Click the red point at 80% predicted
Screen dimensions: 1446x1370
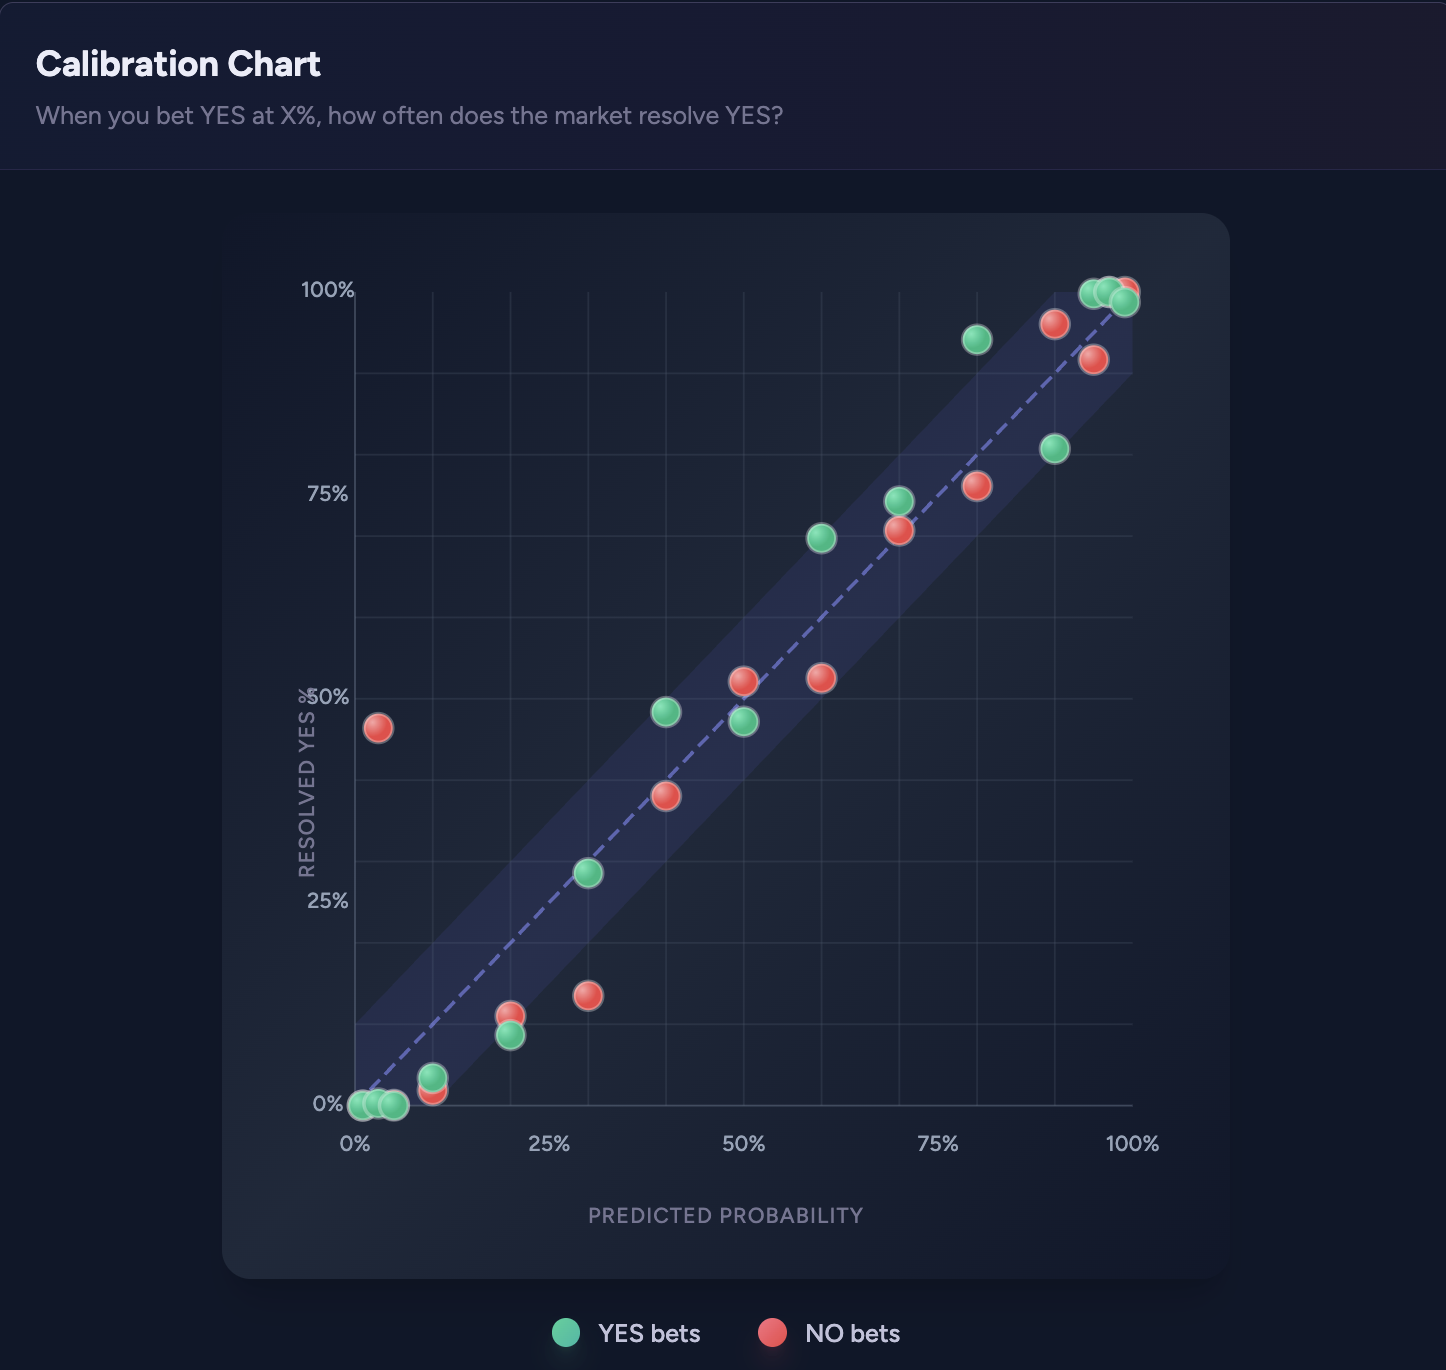tap(977, 486)
